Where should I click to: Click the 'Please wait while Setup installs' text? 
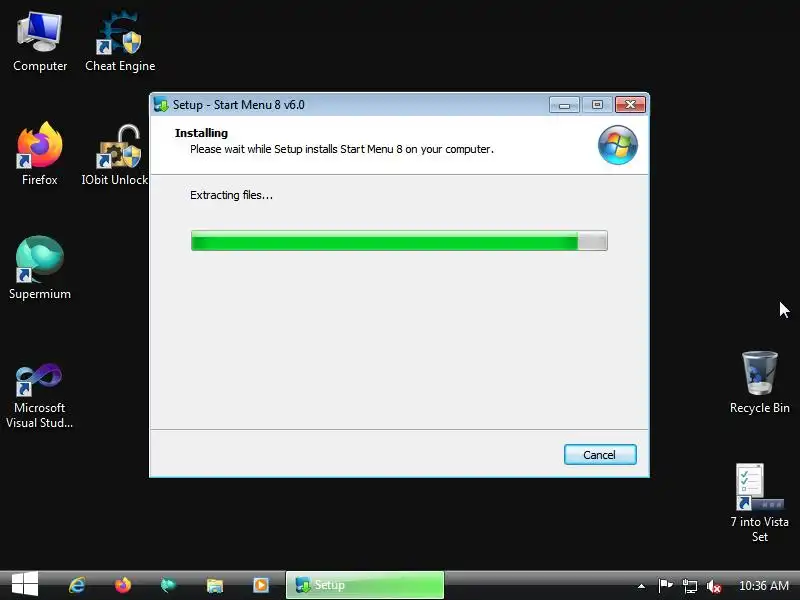[342, 149]
